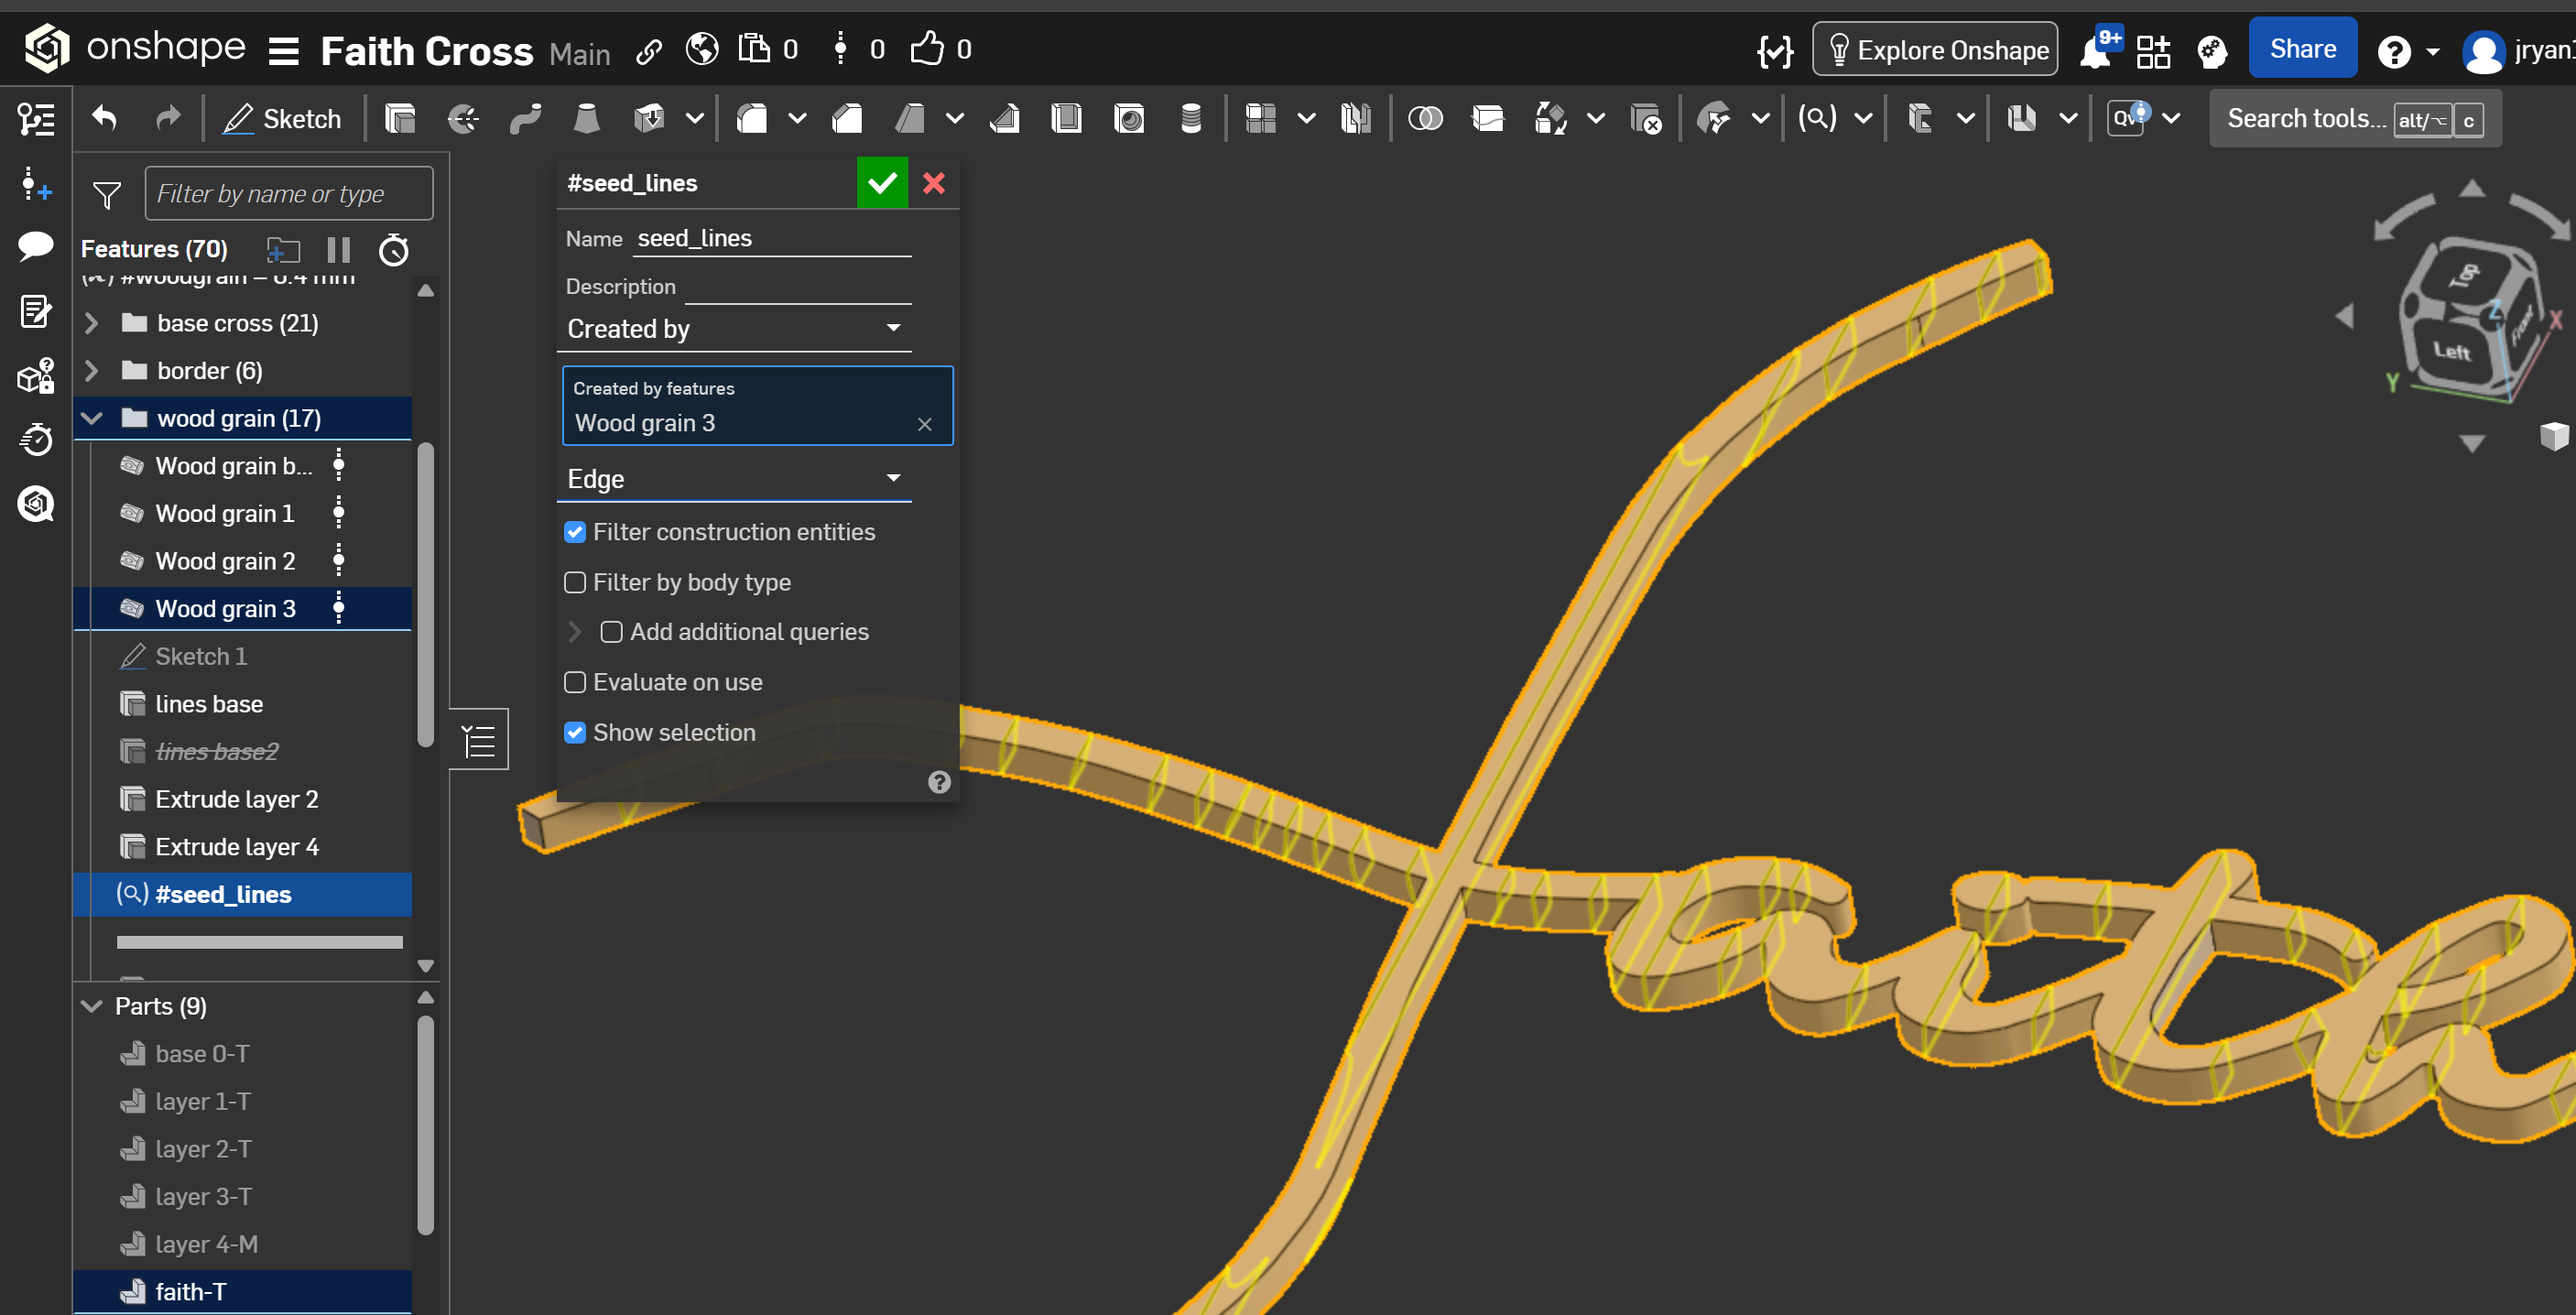Enable Filter by body type
Image resolution: width=2576 pixels, height=1315 pixels.
(x=575, y=582)
